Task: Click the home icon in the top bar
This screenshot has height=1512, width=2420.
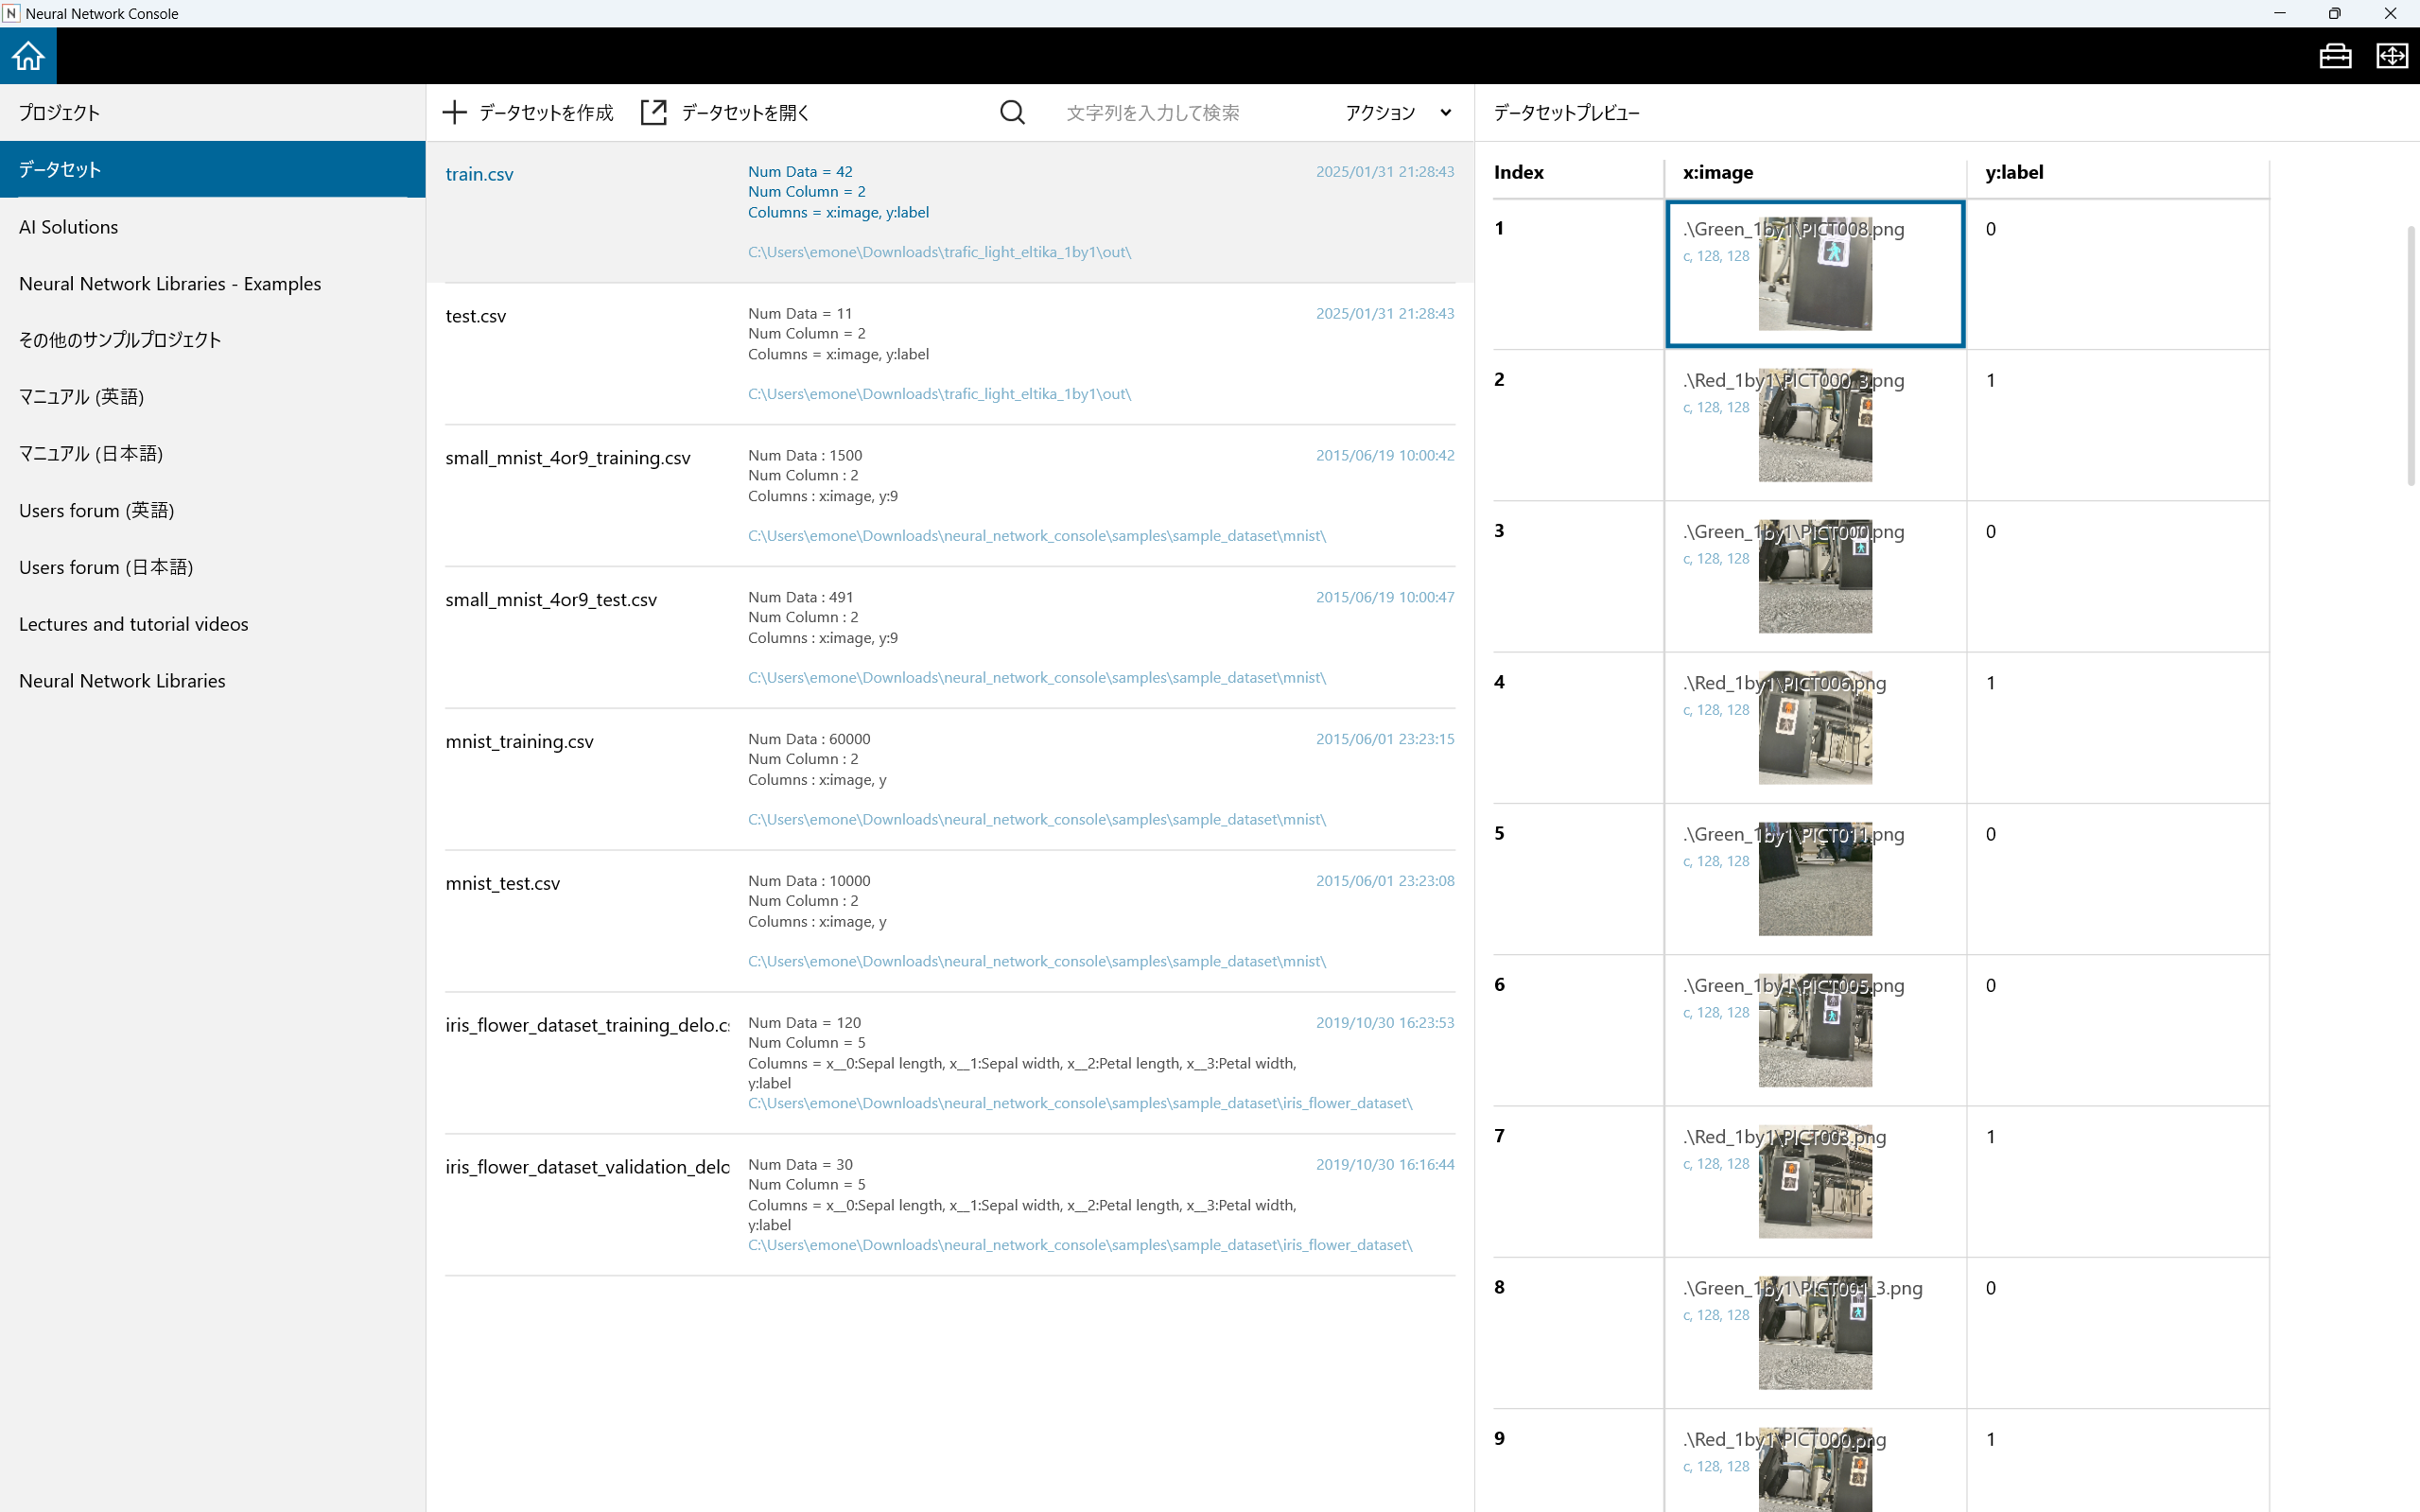Action: point(28,56)
